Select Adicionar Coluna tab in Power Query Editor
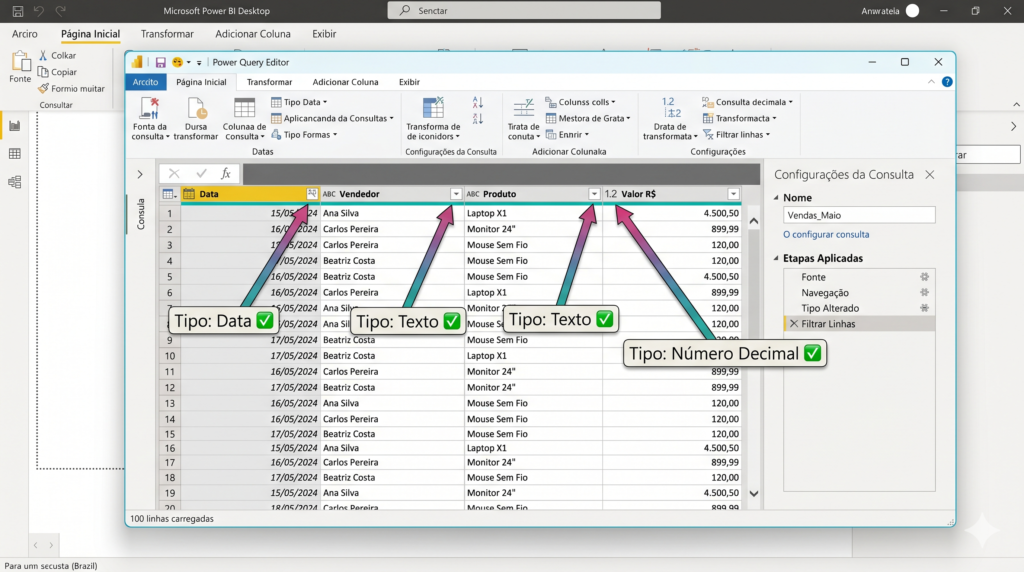Screen dimensions: 1024x572 pyautogui.click(x=345, y=82)
